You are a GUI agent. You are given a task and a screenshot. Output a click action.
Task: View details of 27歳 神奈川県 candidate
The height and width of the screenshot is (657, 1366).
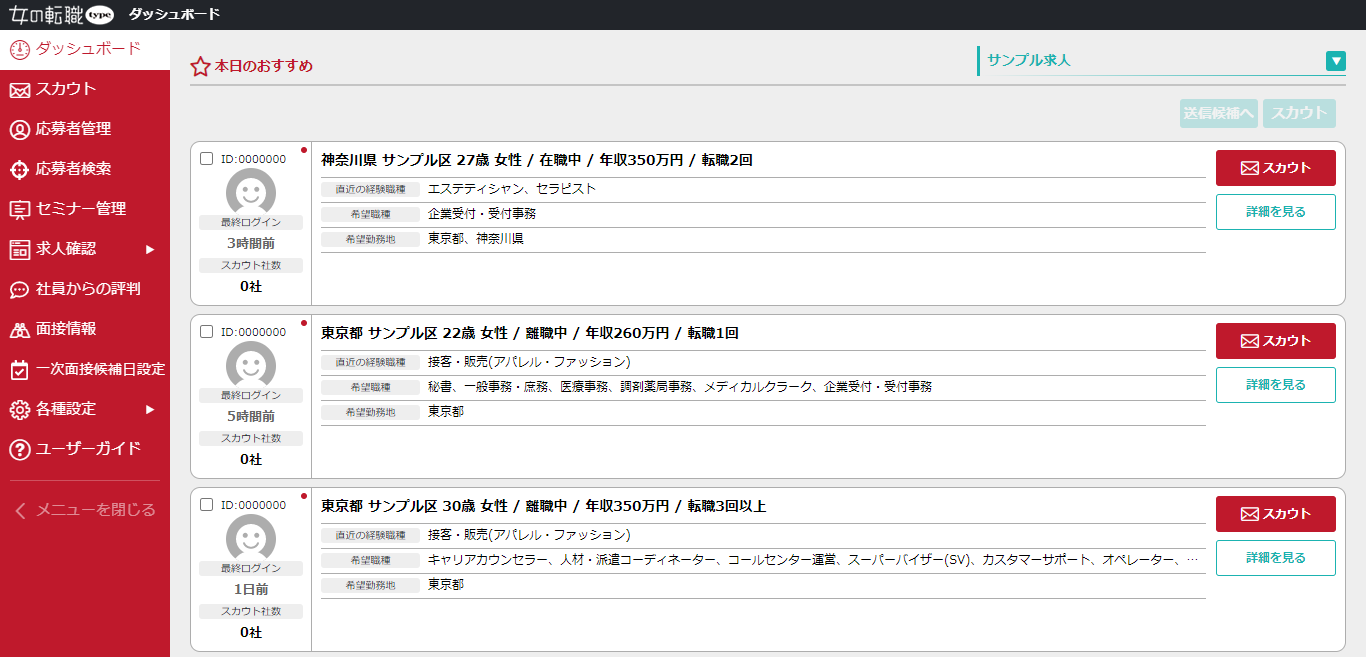1275,212
